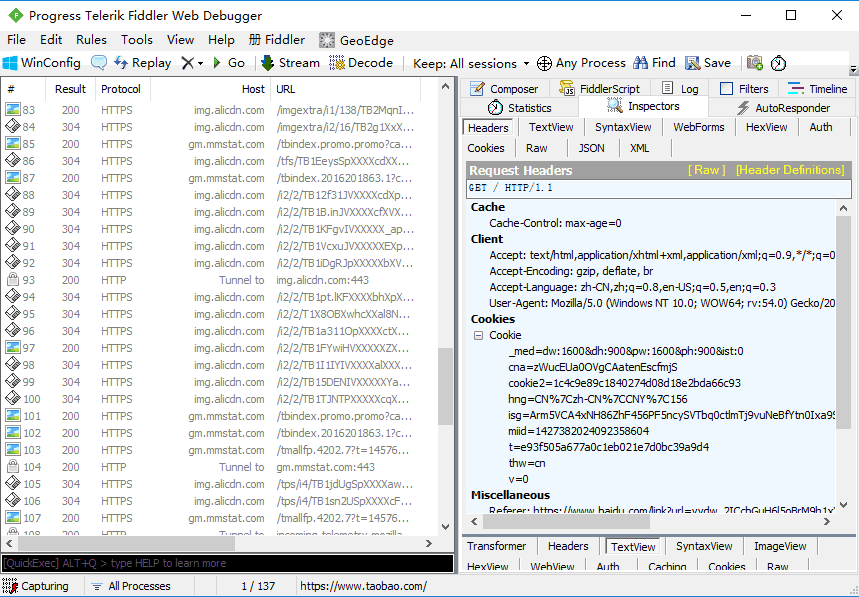Click the camera screenshot icon

(x=755, y=63)
